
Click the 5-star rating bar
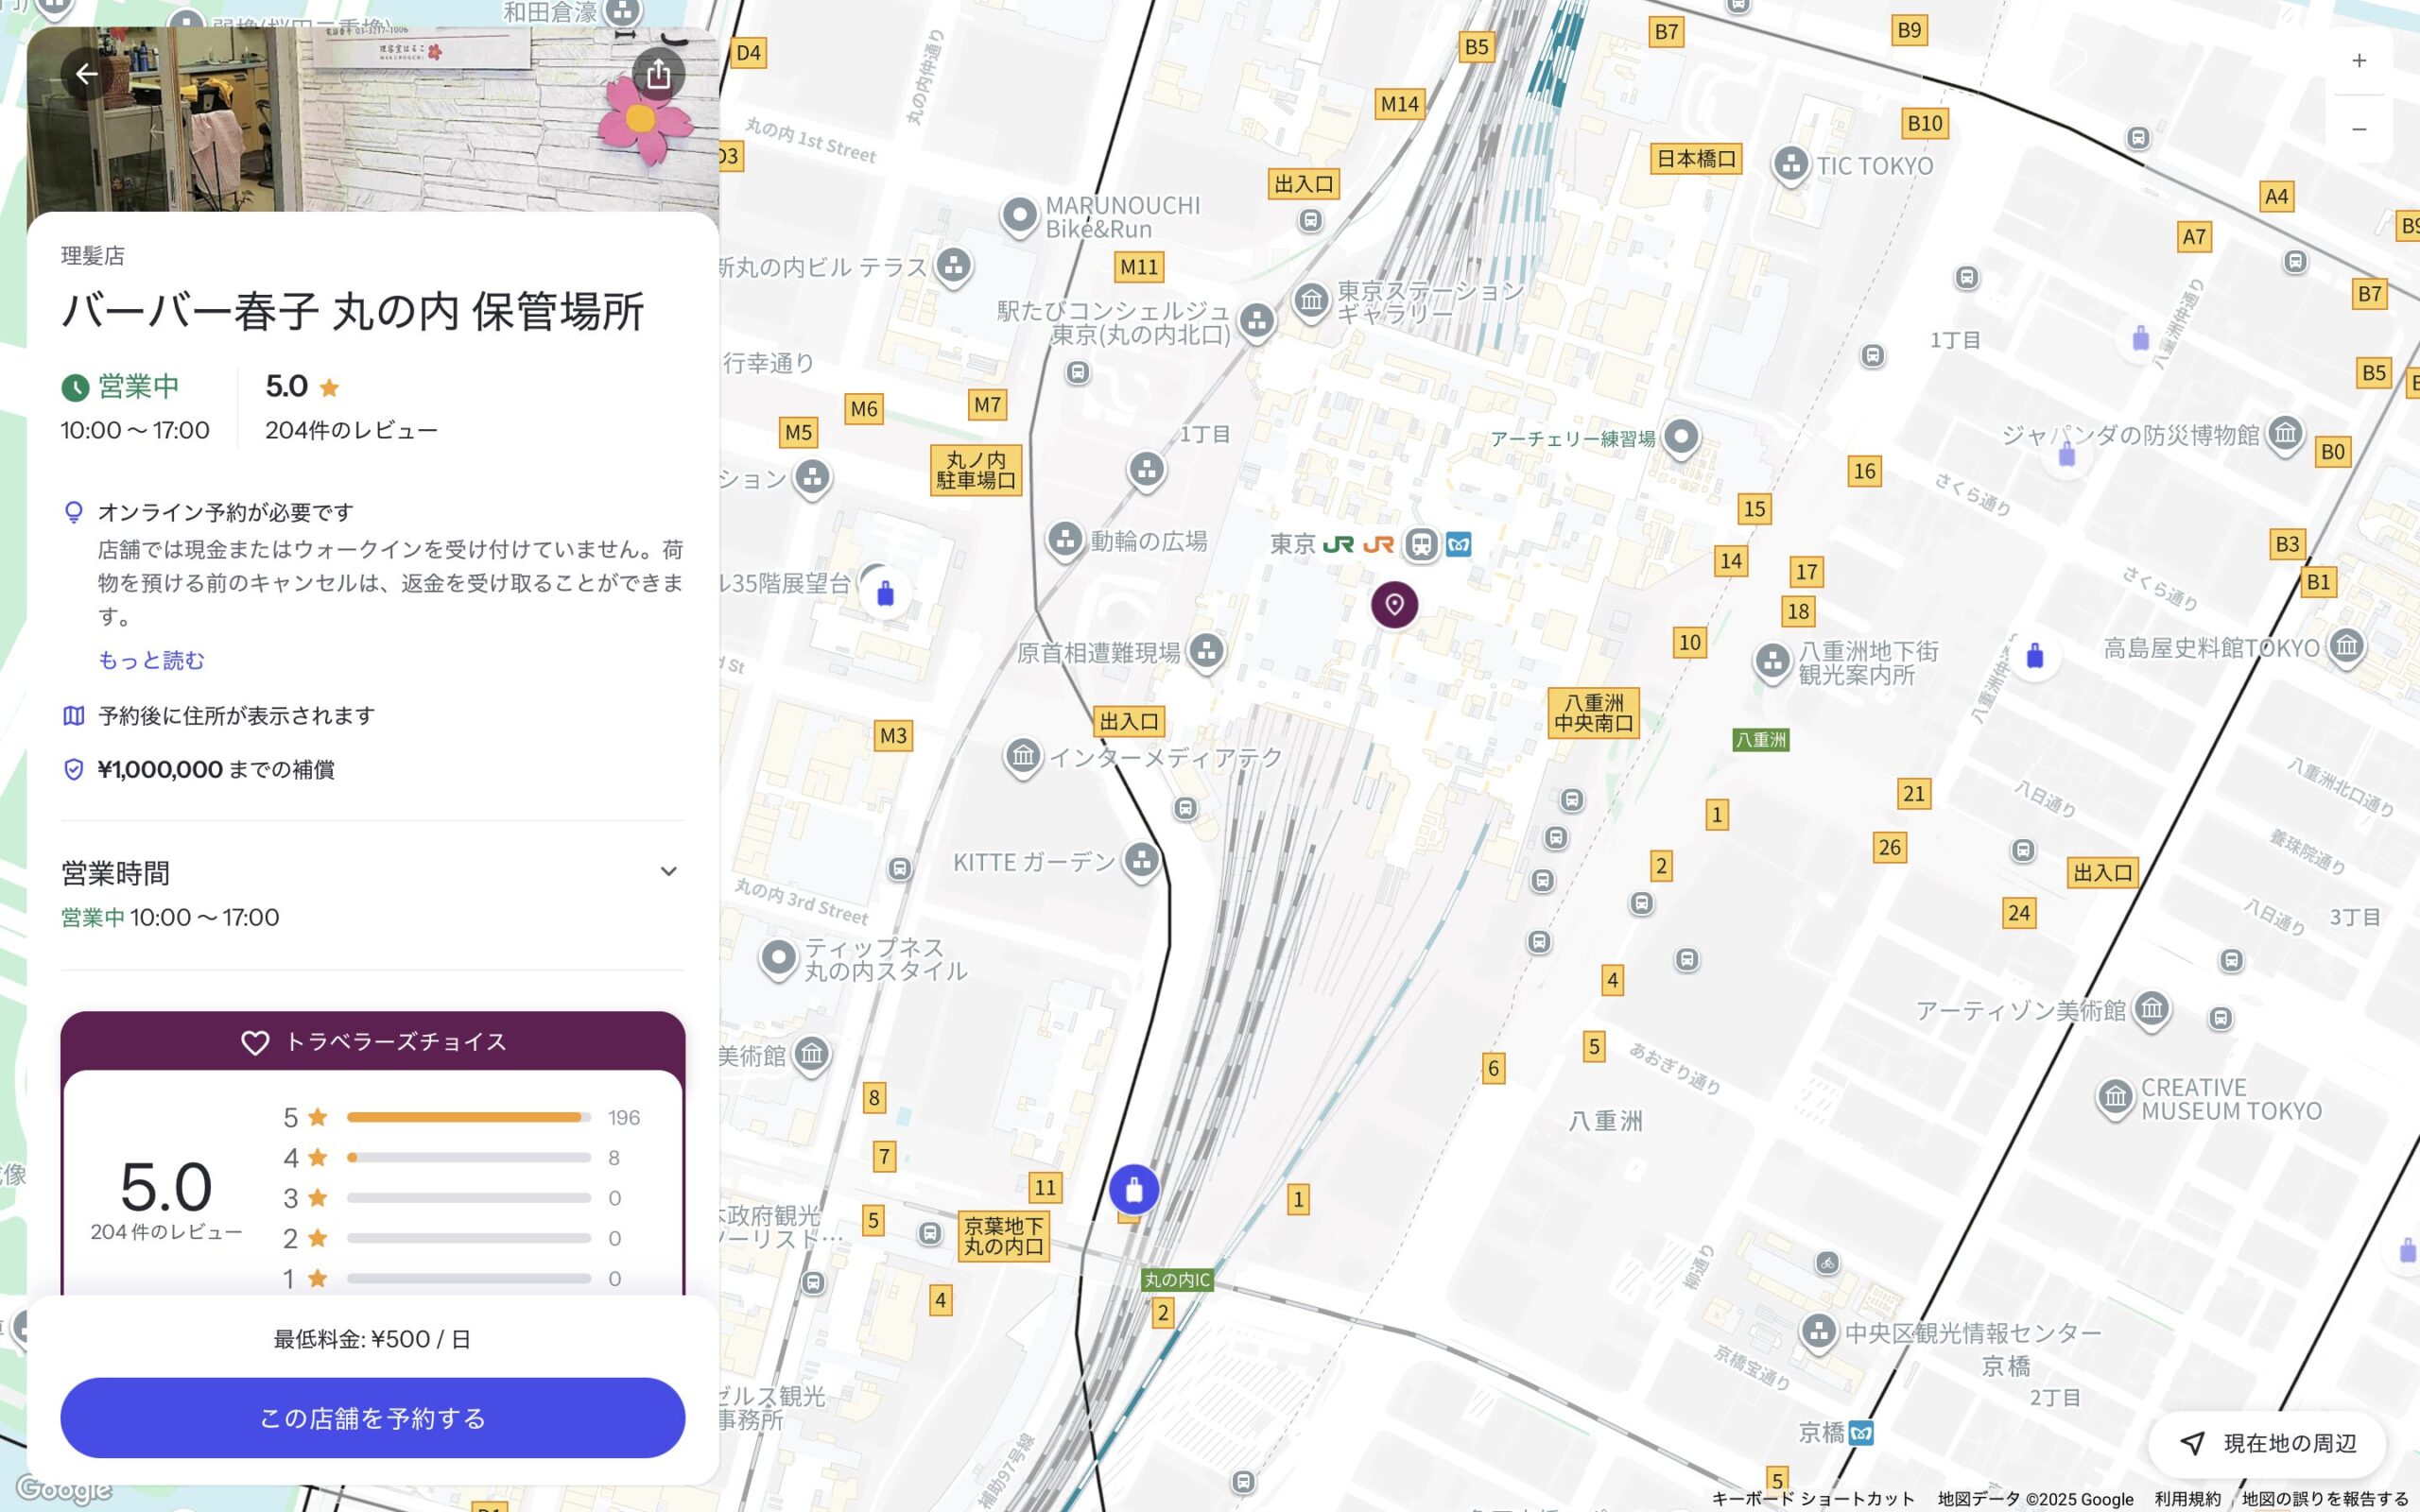point(468,1117)
